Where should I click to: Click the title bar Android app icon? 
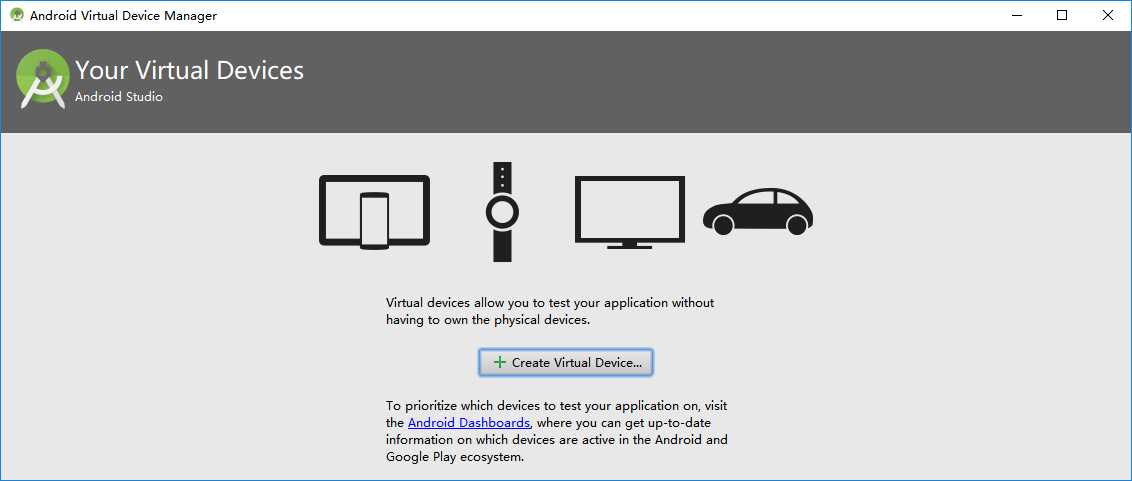click(x=17, y=15)
